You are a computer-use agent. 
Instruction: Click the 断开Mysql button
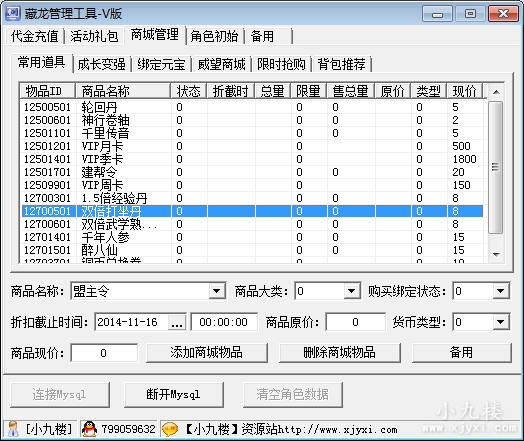point(173,395)
